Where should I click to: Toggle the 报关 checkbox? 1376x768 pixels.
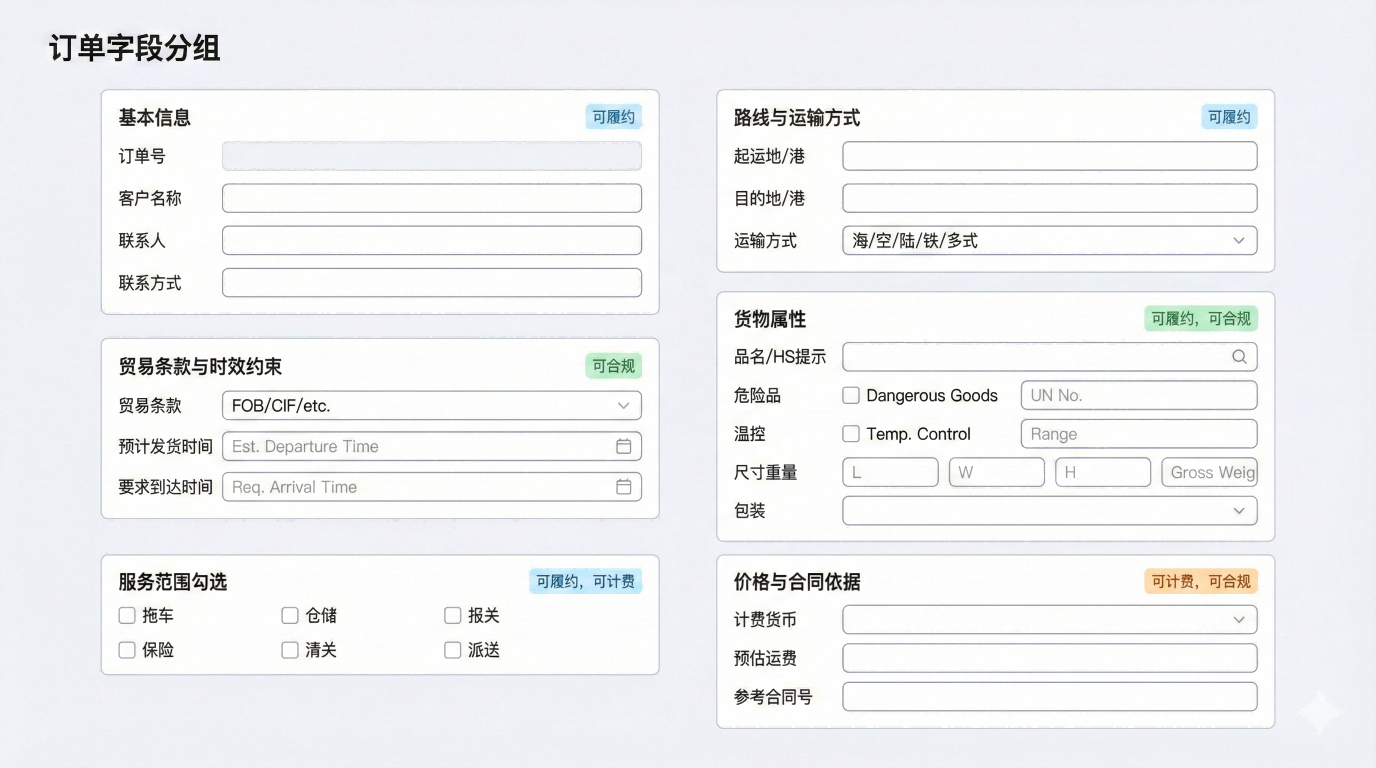coord(453,616)
